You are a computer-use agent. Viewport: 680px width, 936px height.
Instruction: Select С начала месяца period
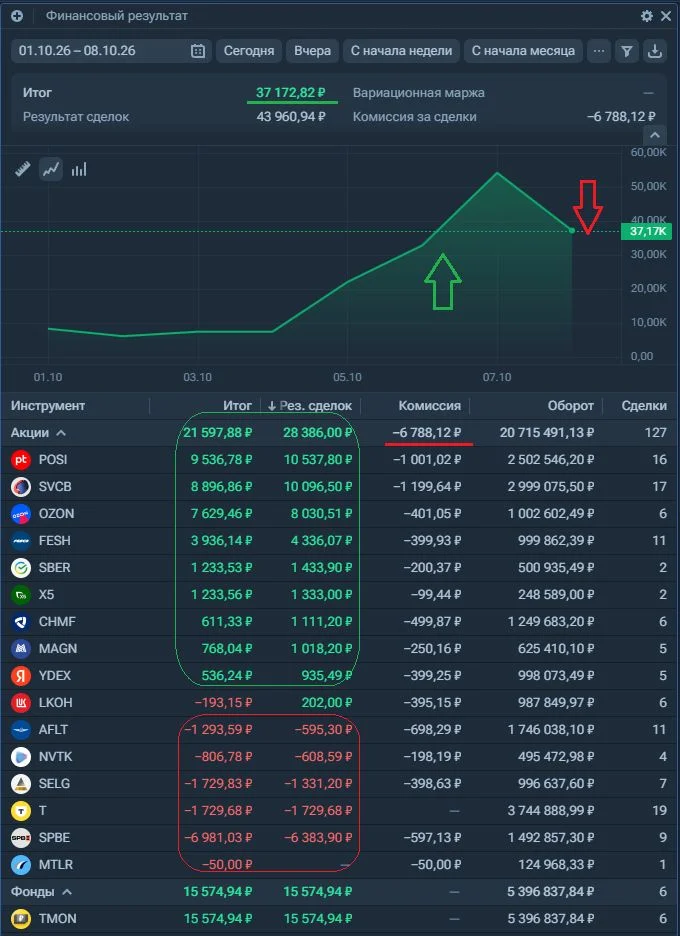pos(523,51)
